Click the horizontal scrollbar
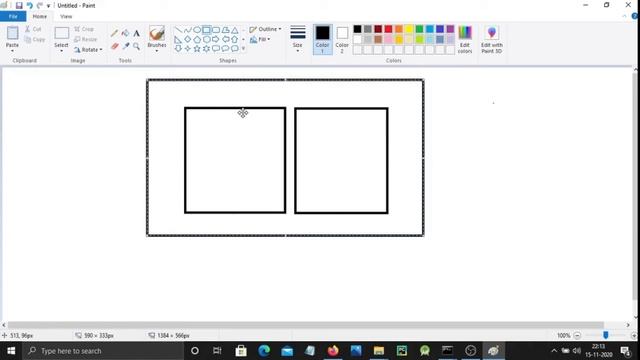 [x=305, y=325]
